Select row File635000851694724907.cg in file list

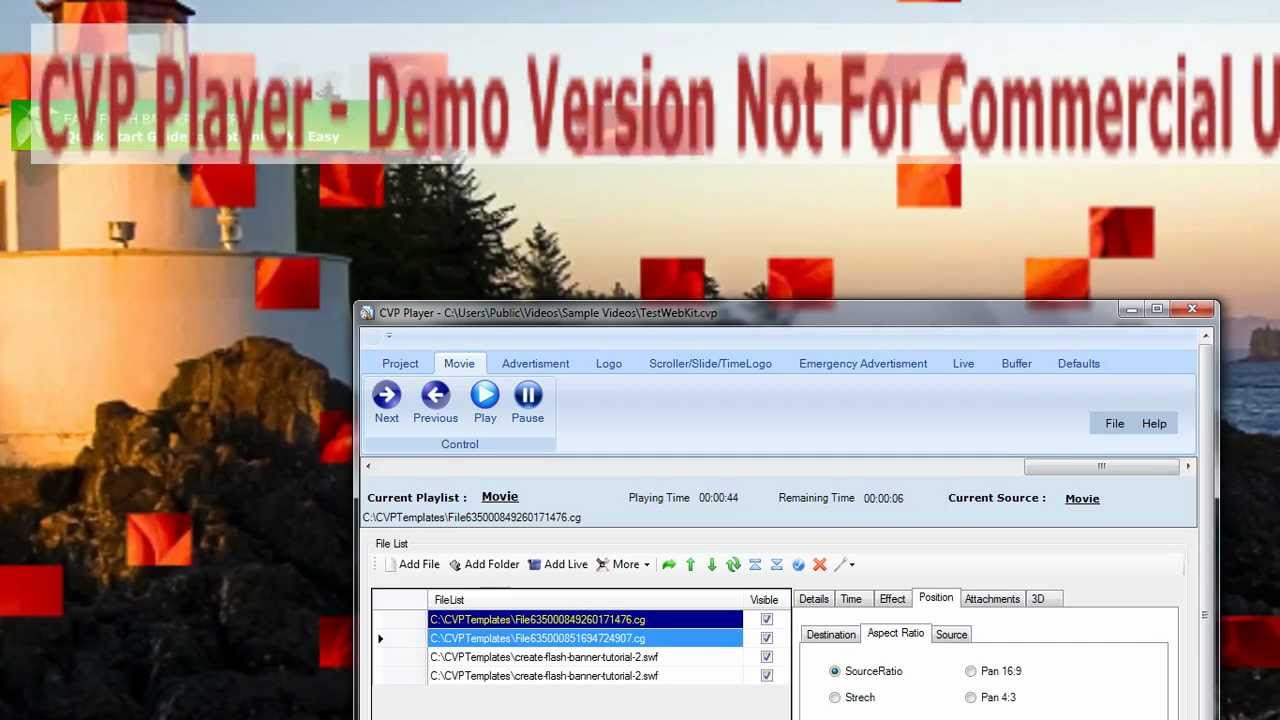tap(585, 638)
